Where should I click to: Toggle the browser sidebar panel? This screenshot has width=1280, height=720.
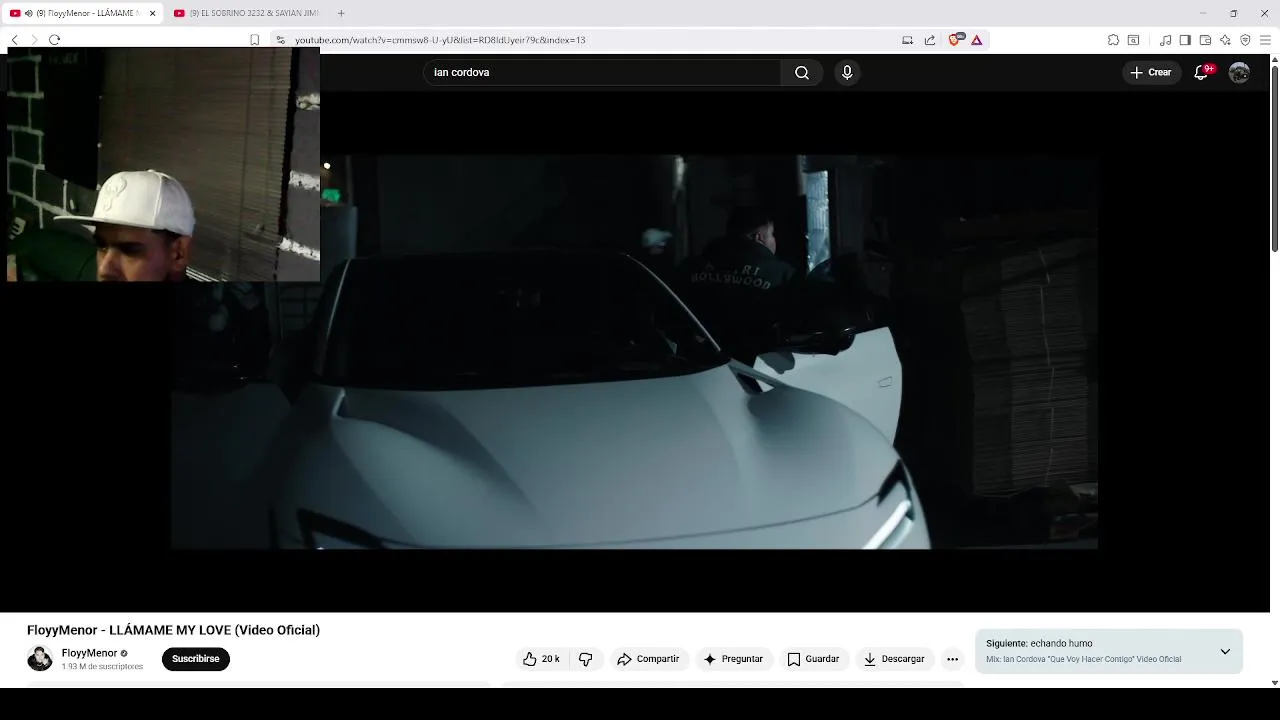1185,40
